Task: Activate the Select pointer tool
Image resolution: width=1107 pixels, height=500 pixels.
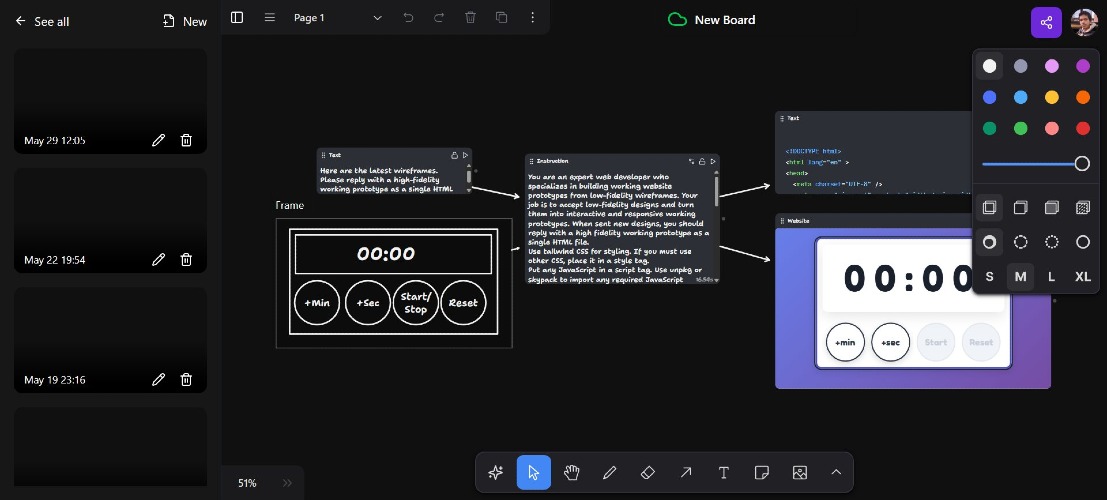Action: tap(534, 472)
